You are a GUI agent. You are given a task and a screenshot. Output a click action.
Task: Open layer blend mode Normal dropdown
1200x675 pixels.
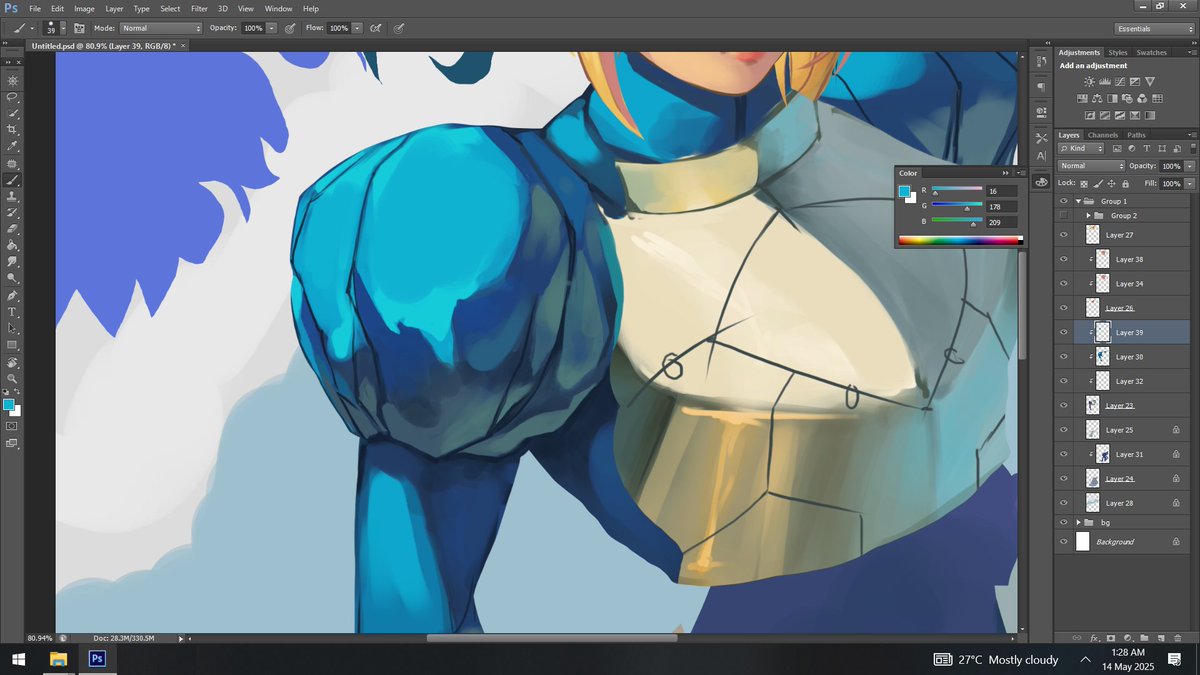coord(1092,166)
